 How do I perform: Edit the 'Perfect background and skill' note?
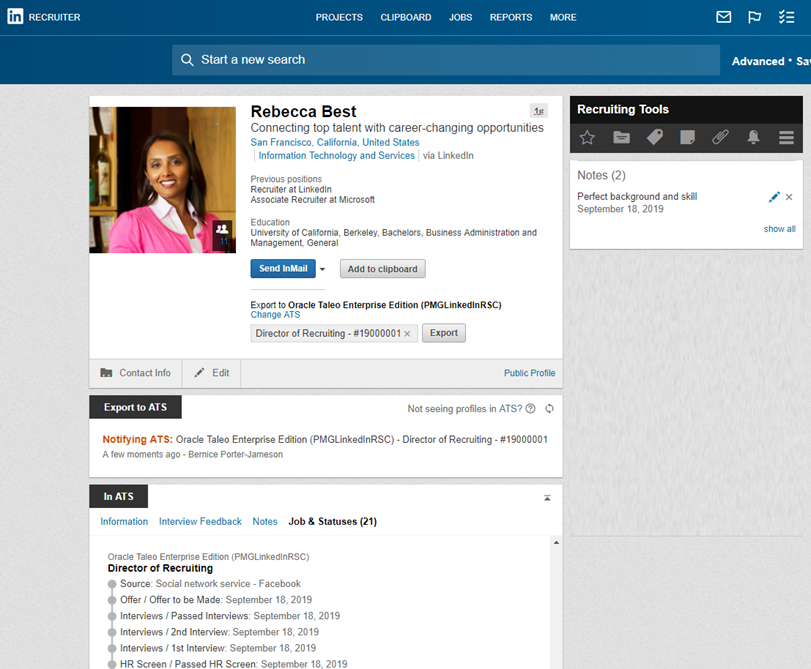[774, 197]
